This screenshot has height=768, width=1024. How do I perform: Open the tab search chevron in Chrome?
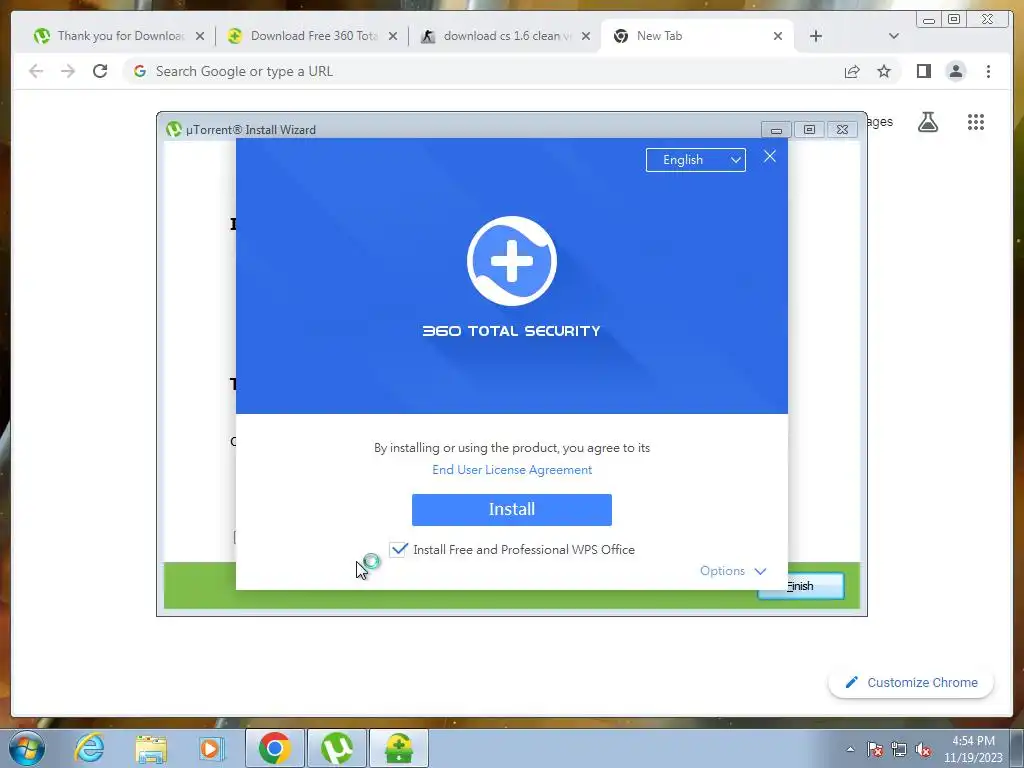(894, 36)
